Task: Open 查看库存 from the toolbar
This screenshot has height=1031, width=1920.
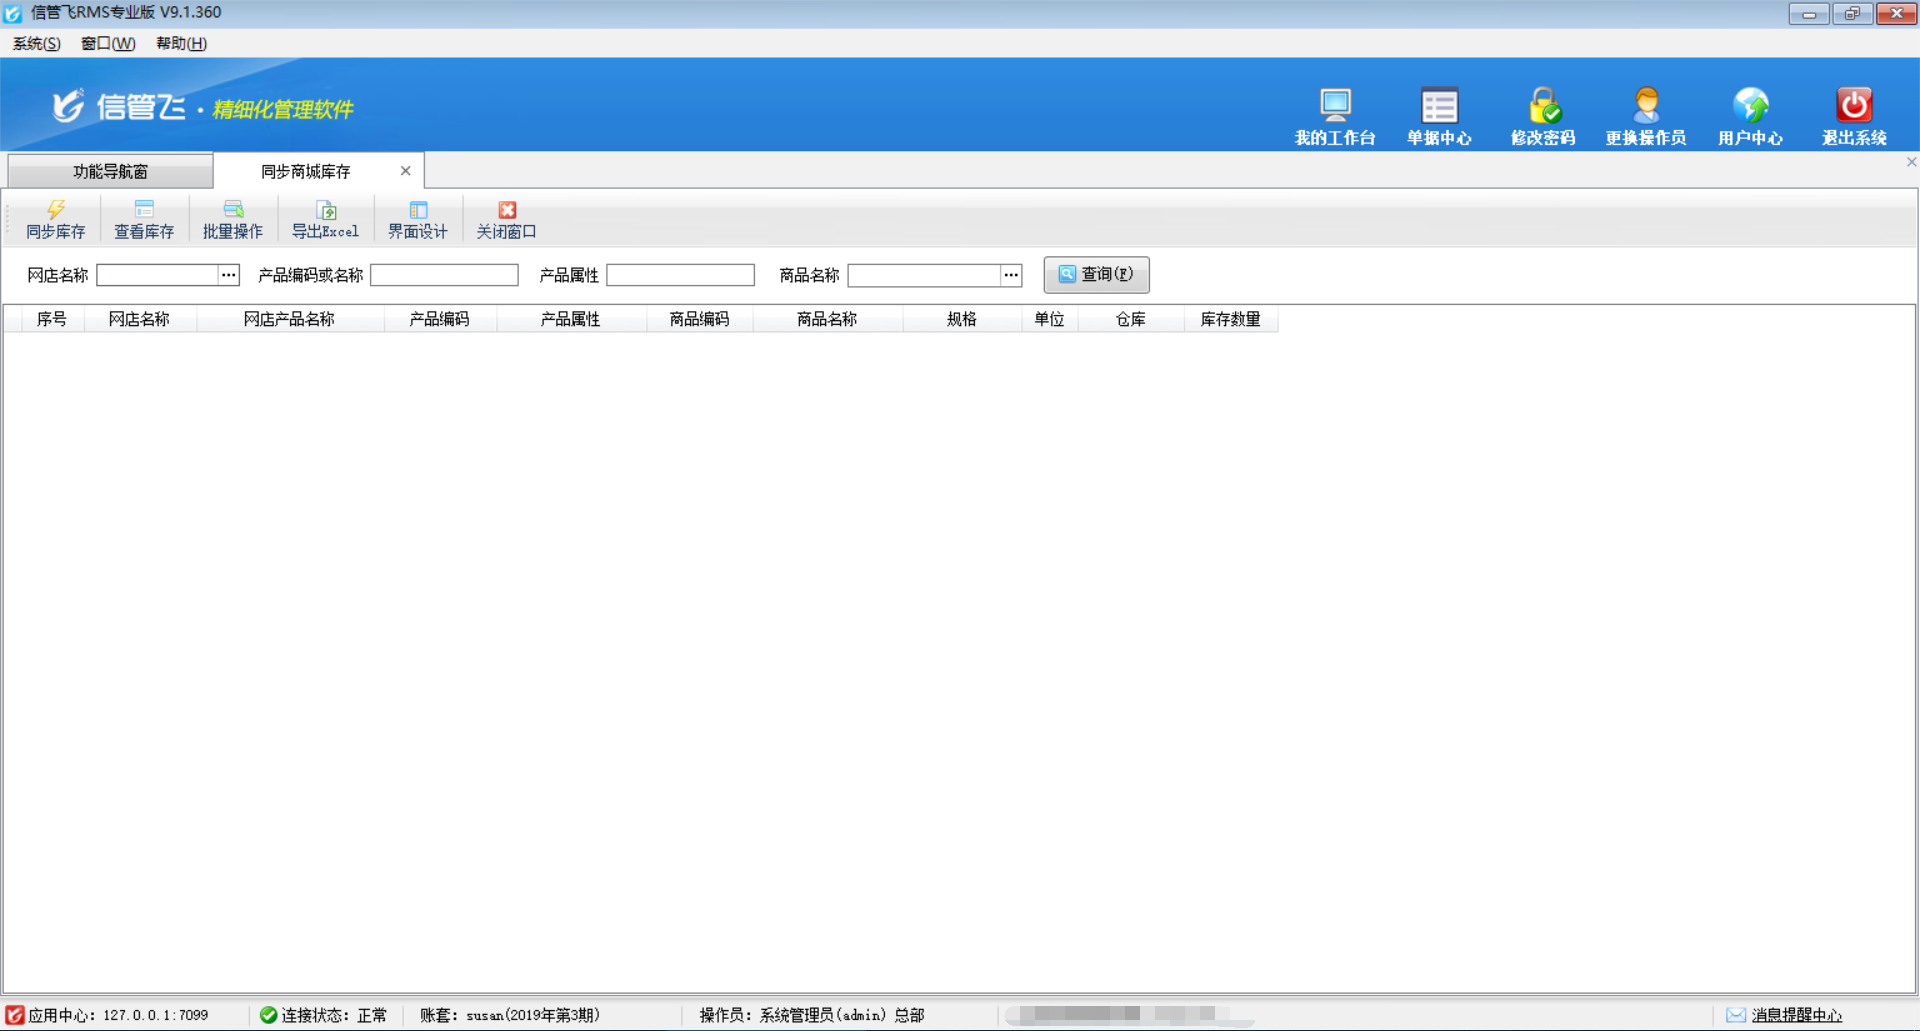Action: click(x=144, y=210)
